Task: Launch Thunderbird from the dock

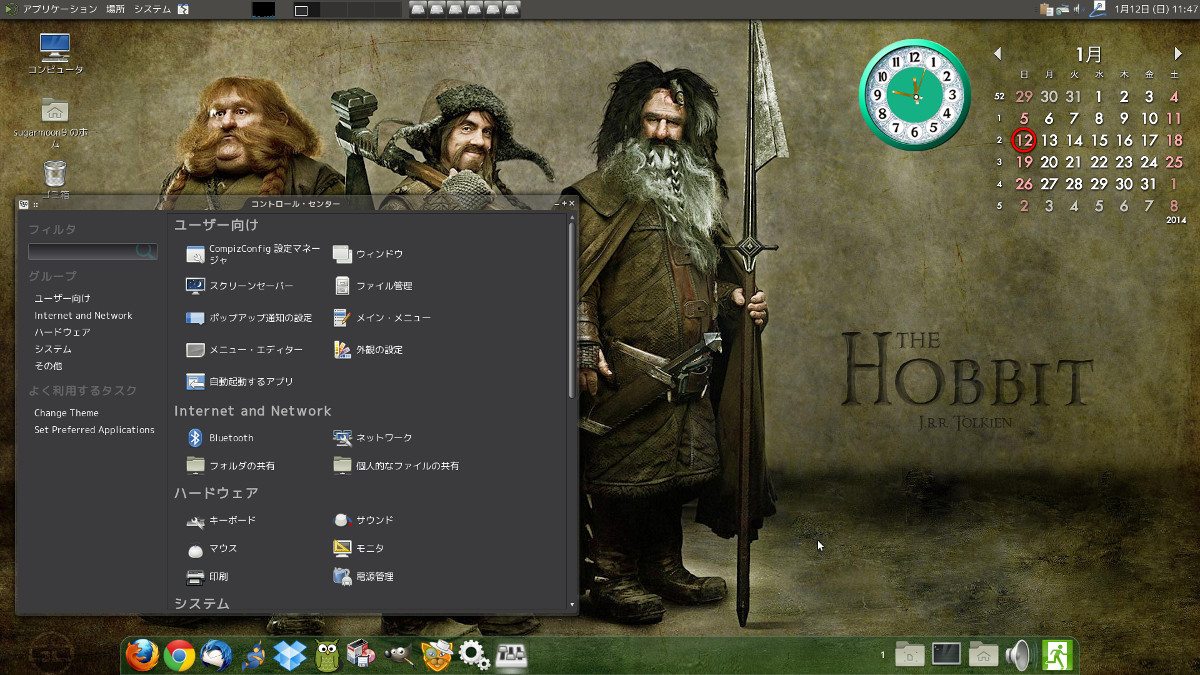Action: click(x=216, y=655)
